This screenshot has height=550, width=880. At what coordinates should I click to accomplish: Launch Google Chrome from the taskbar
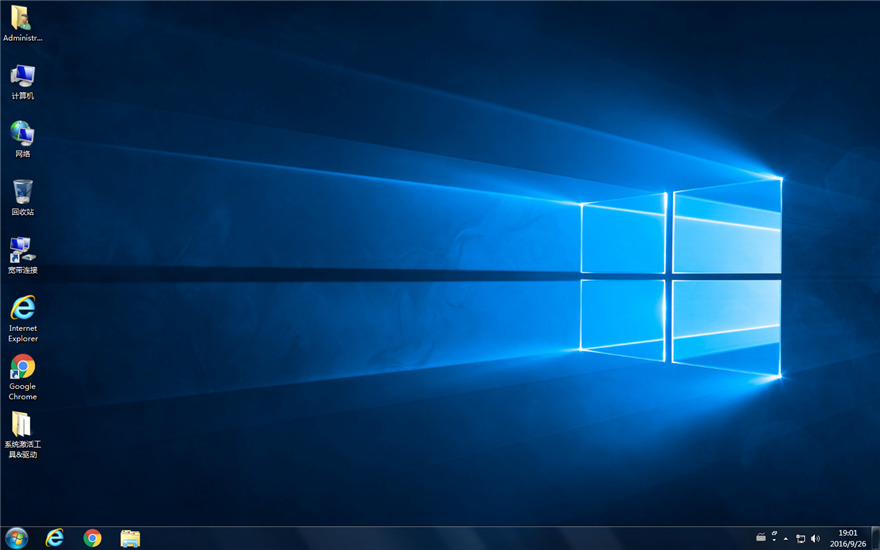coord(93,538)
